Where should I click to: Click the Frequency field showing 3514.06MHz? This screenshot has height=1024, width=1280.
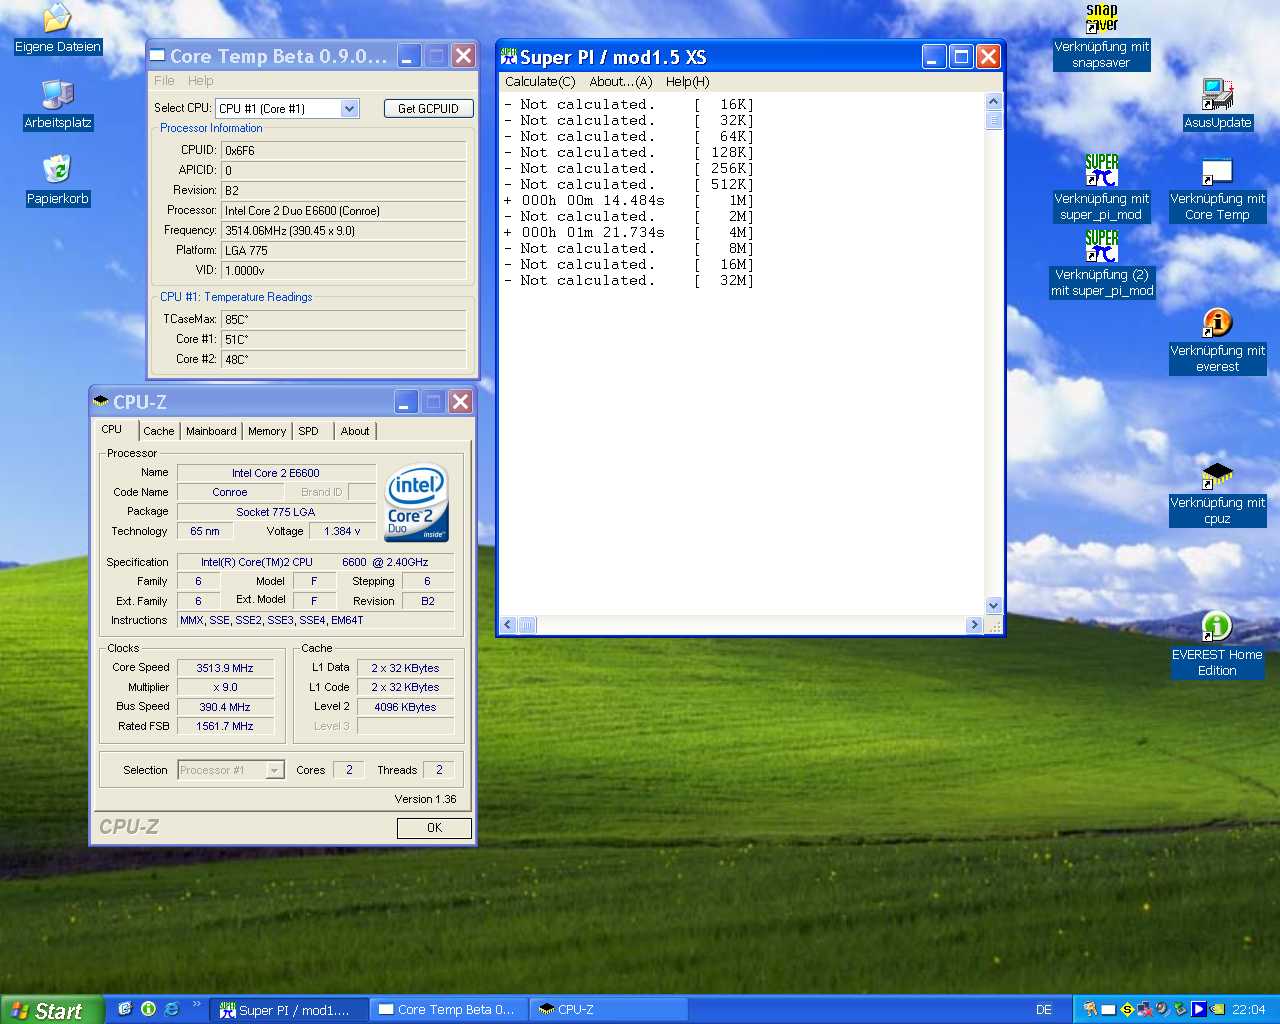click(344, 231)
